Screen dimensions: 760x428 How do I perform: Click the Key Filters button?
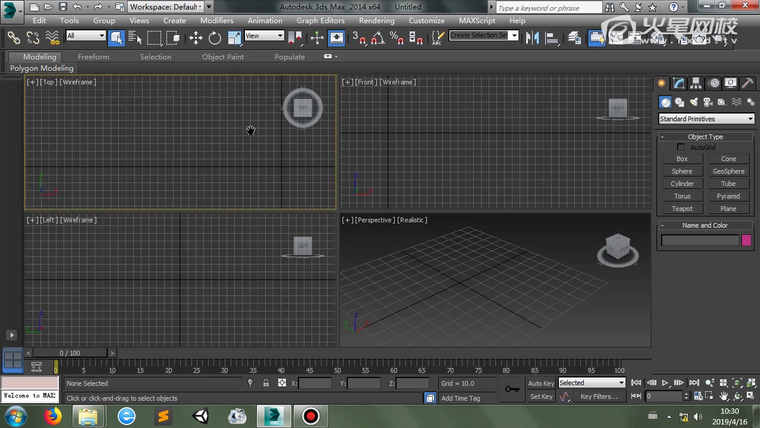[x=599, y=397]
